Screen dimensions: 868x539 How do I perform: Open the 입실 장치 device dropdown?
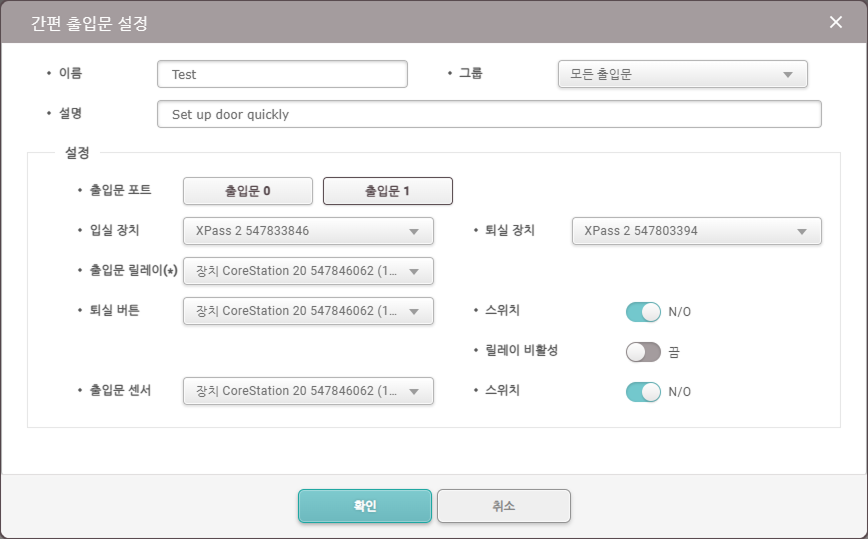click(308, 231)
